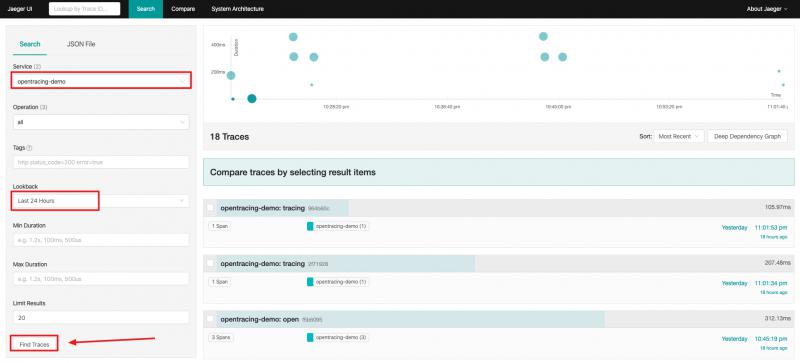Open the Sort dropdown set to Most Recent
This screenshot has width=800, height=363.
(680, 136)
